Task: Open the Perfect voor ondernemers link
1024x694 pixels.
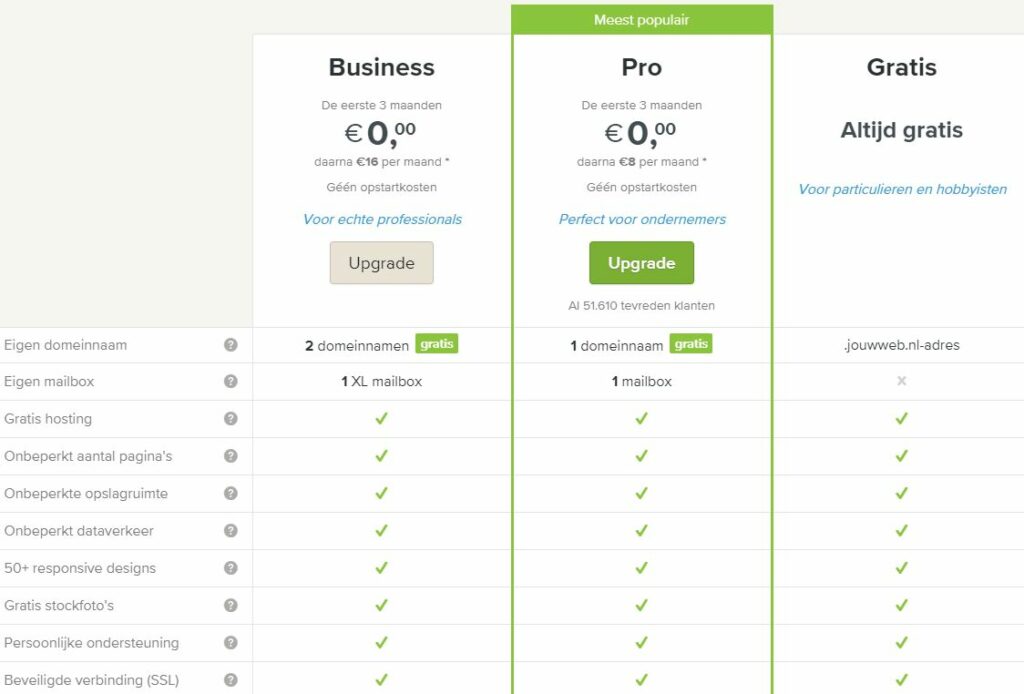Action: [x=641, y=219]
